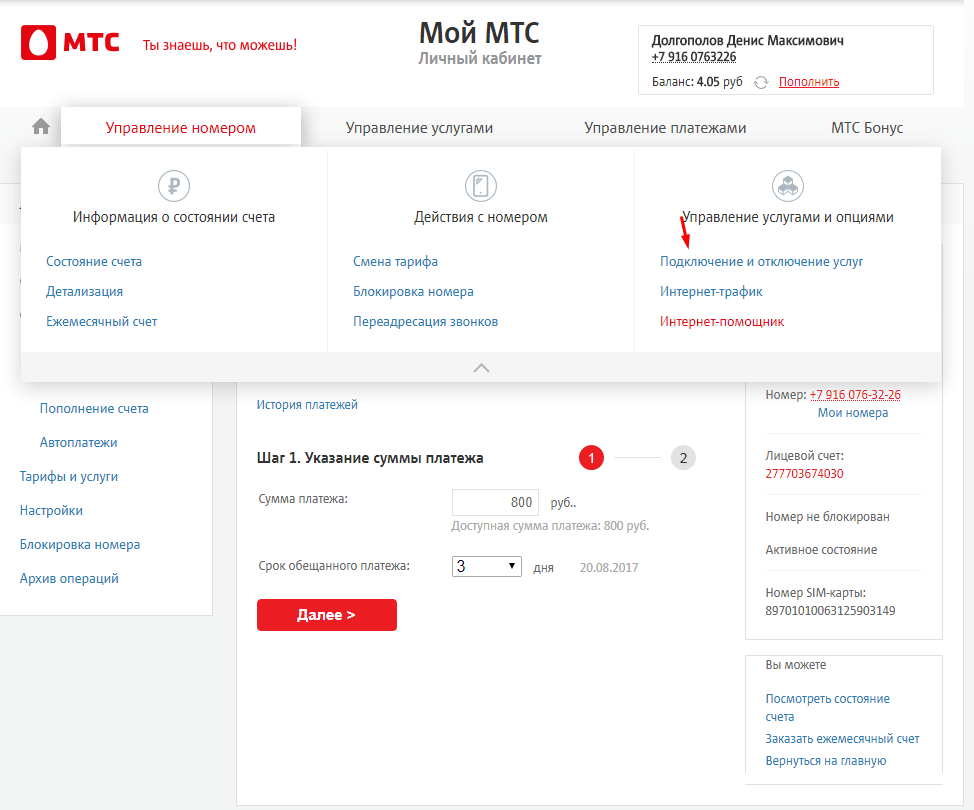Open Интернет-помощник link
Image resolution: width=974 pixels, height=810 pixels.
click(722, 321)
